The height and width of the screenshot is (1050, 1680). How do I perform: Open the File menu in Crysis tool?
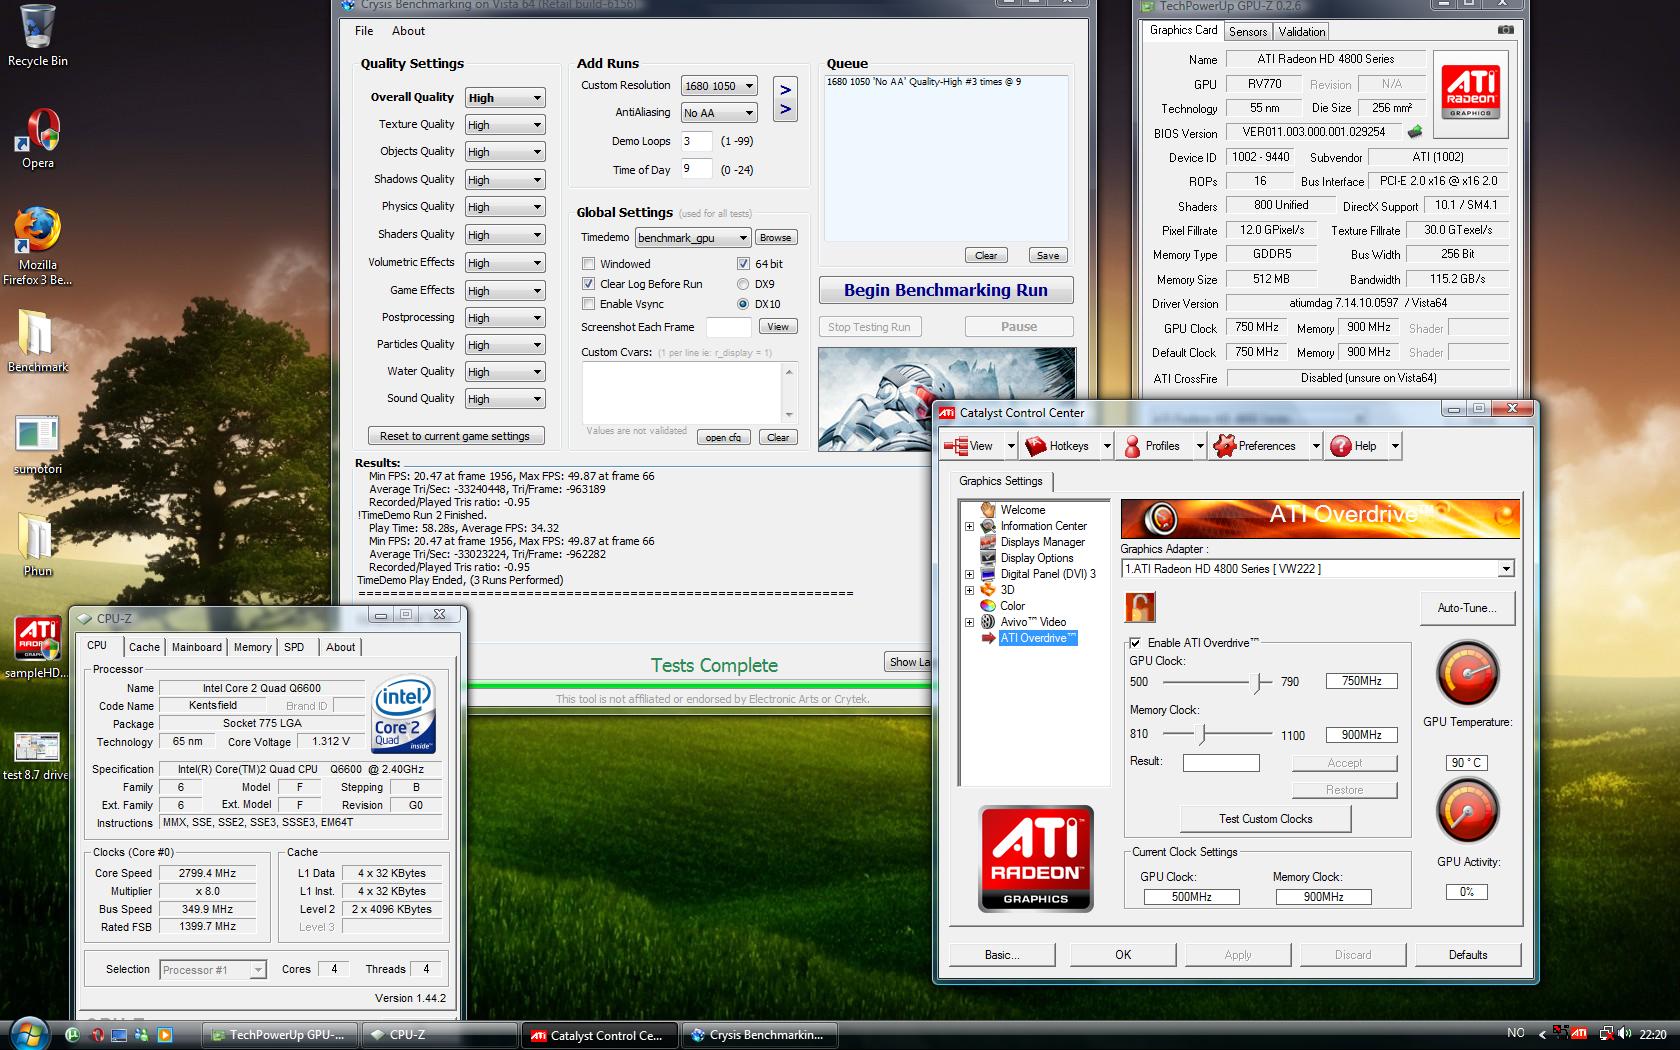(x=364, y=31)
